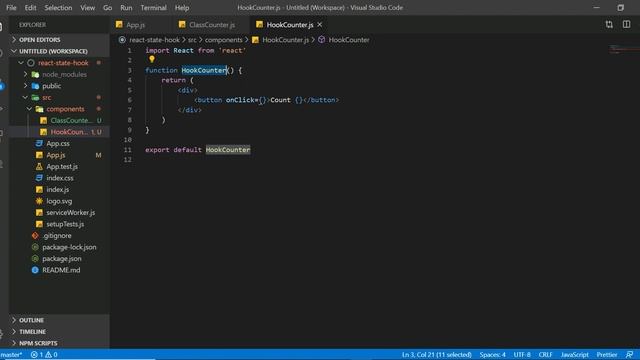Click highlighted HookCounter on export default line
Image resolution: width=640 pixels, height=360 pixels.
[228, 150]
